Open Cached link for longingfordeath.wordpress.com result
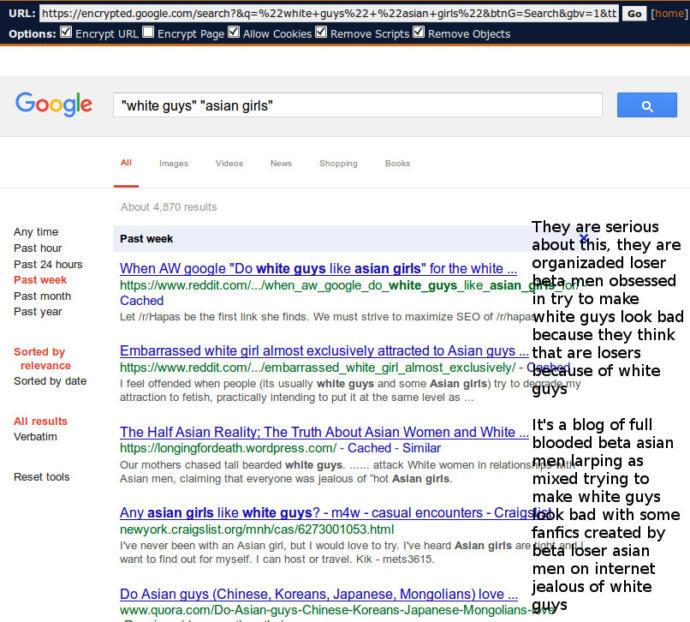The image size is (690, 622). tap(369, 448)
